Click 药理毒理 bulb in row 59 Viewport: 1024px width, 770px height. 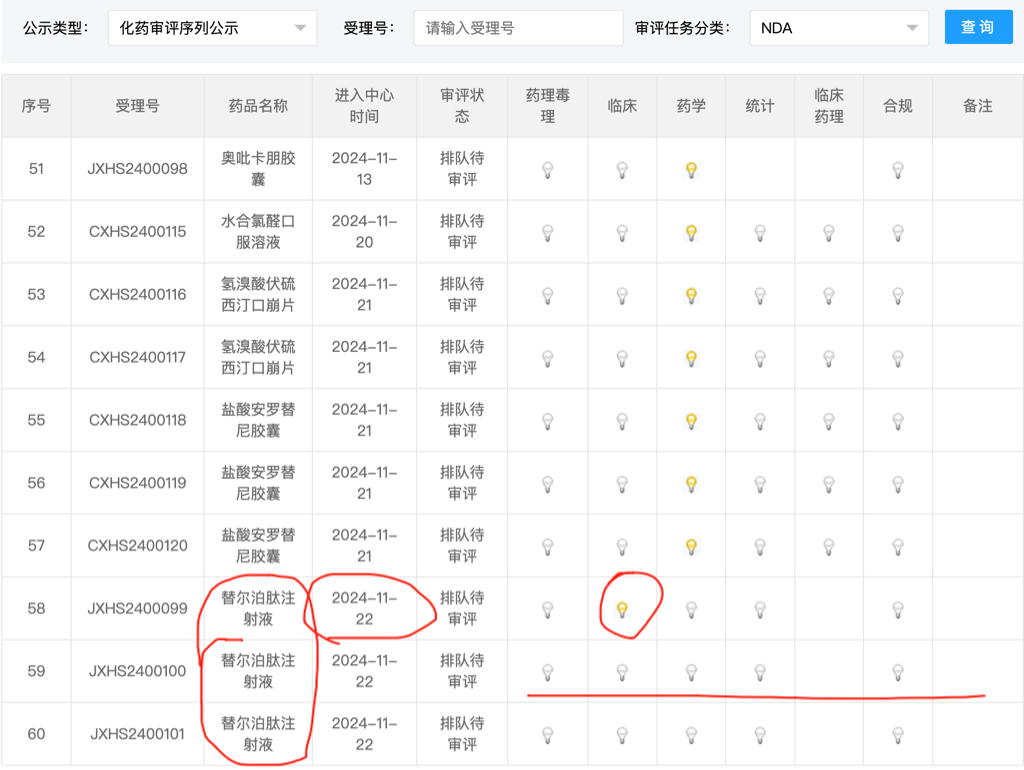coord(547,673)
